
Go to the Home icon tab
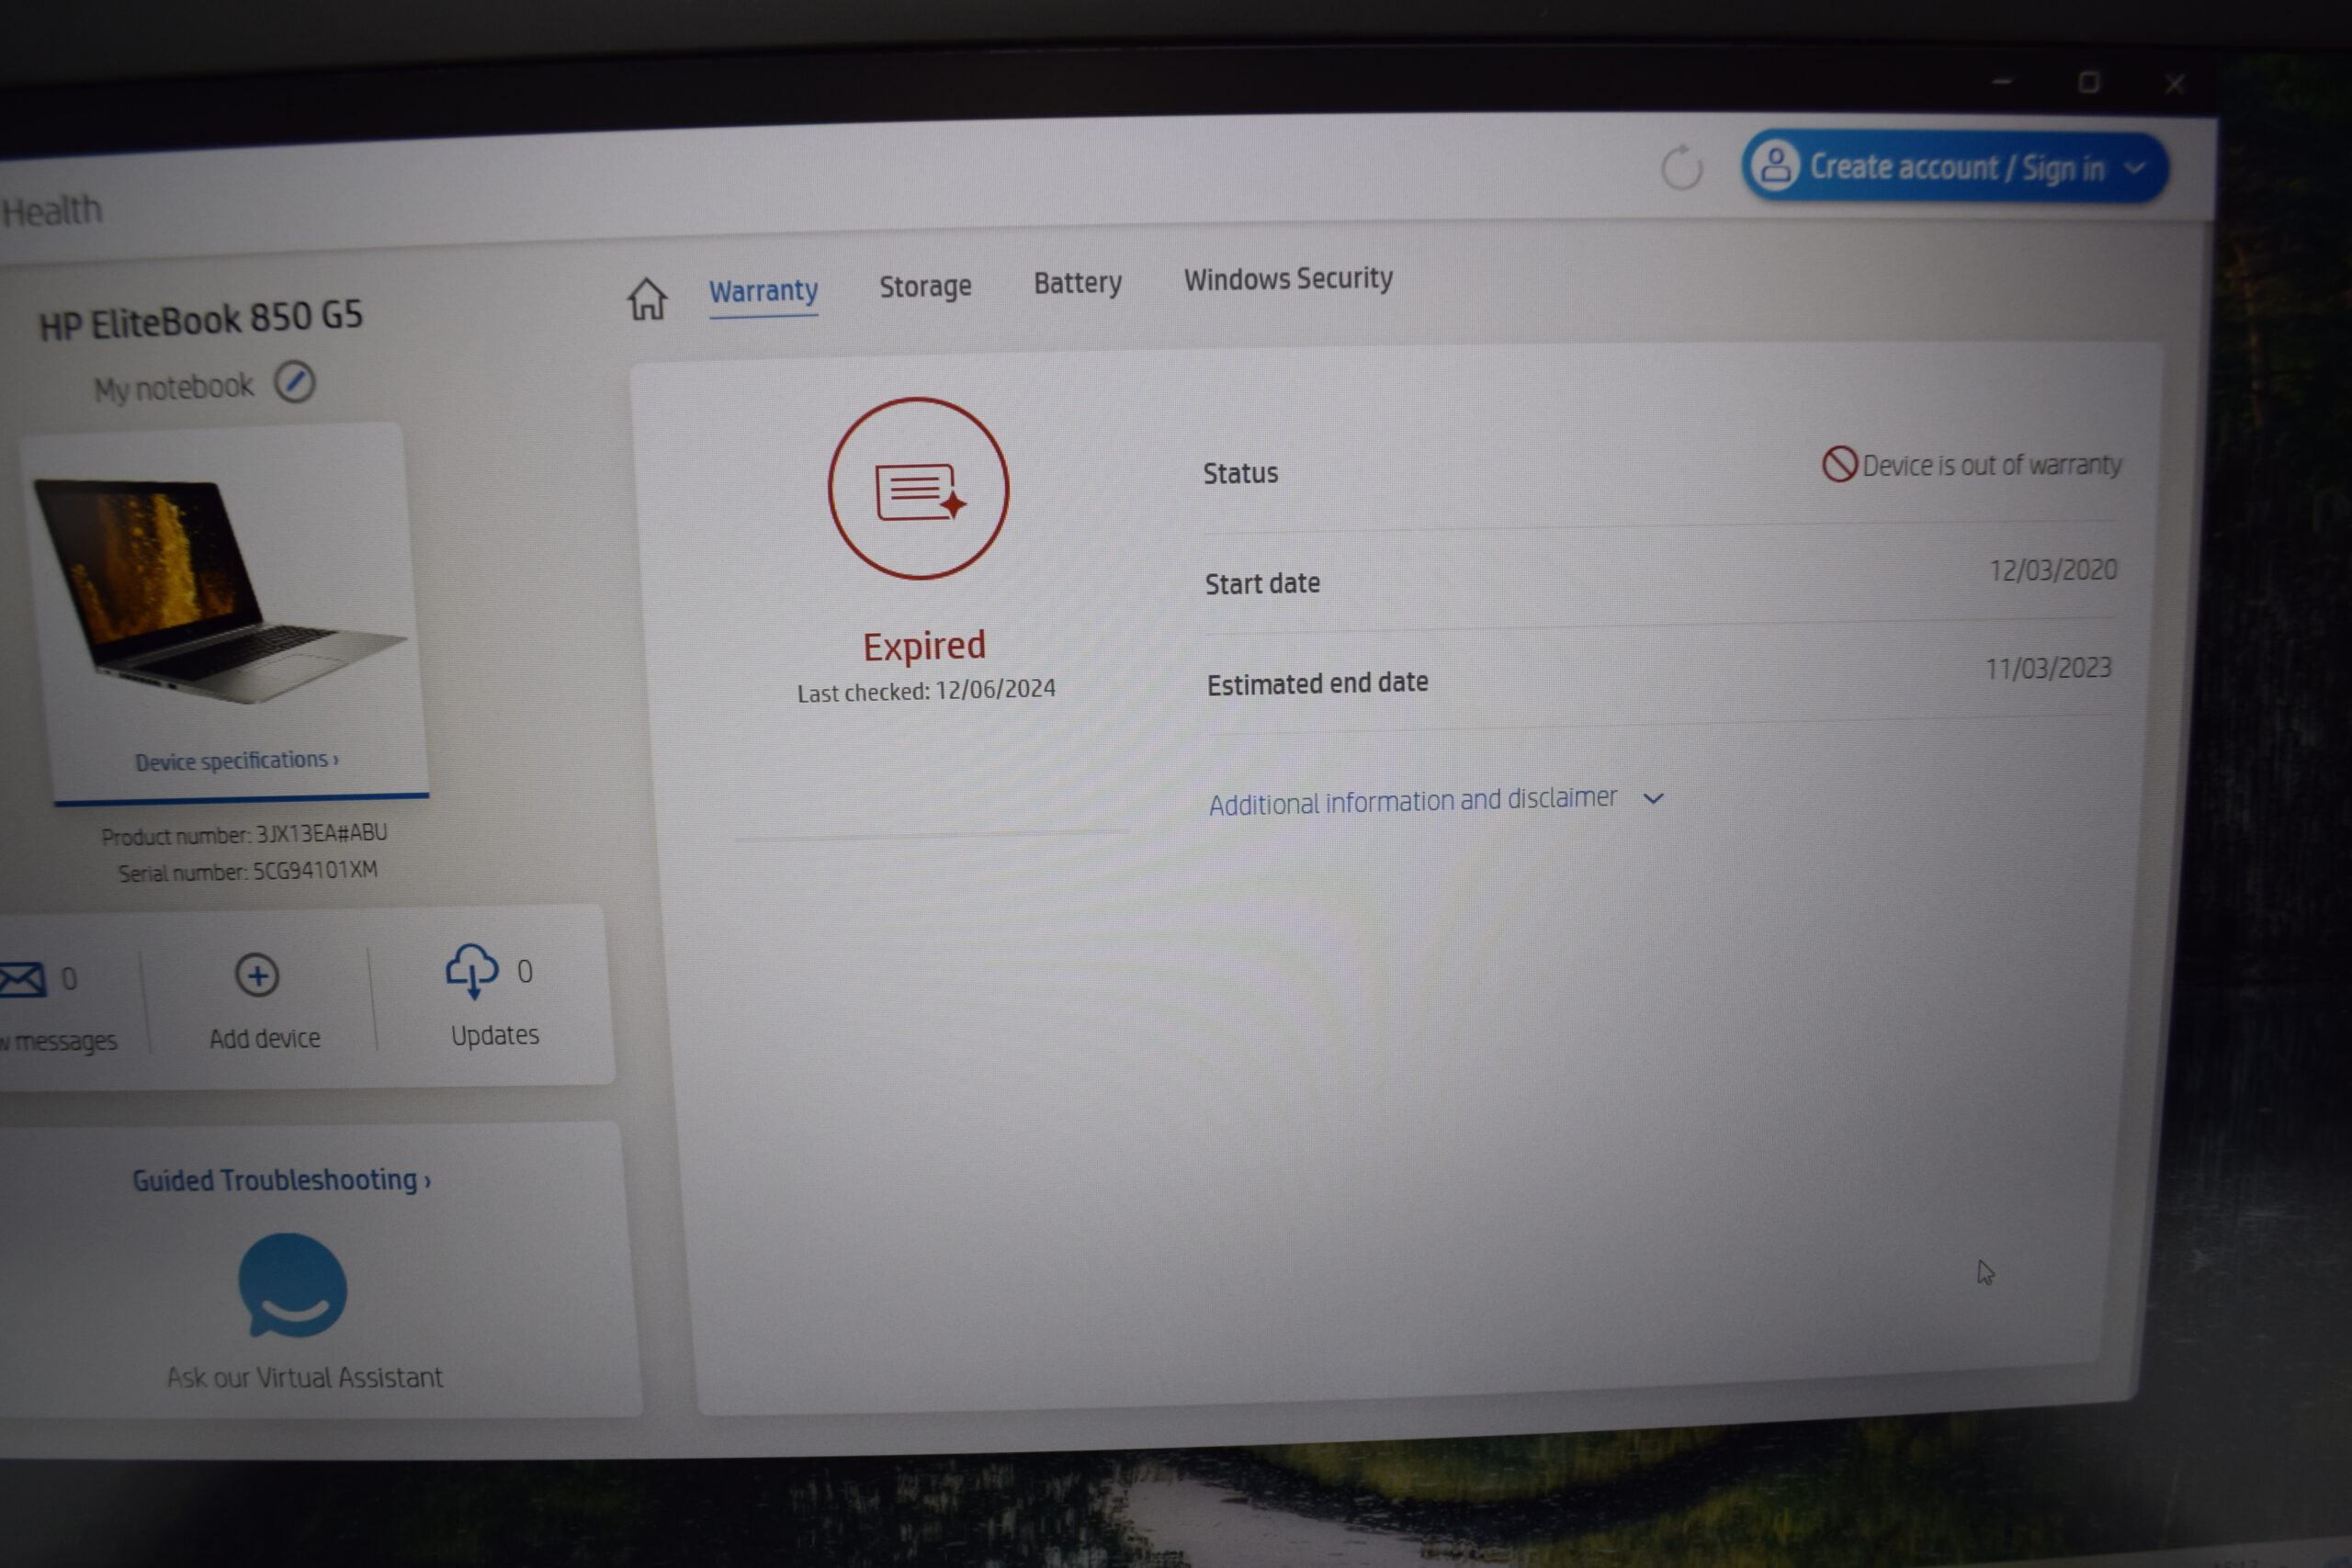click(647, 298)
